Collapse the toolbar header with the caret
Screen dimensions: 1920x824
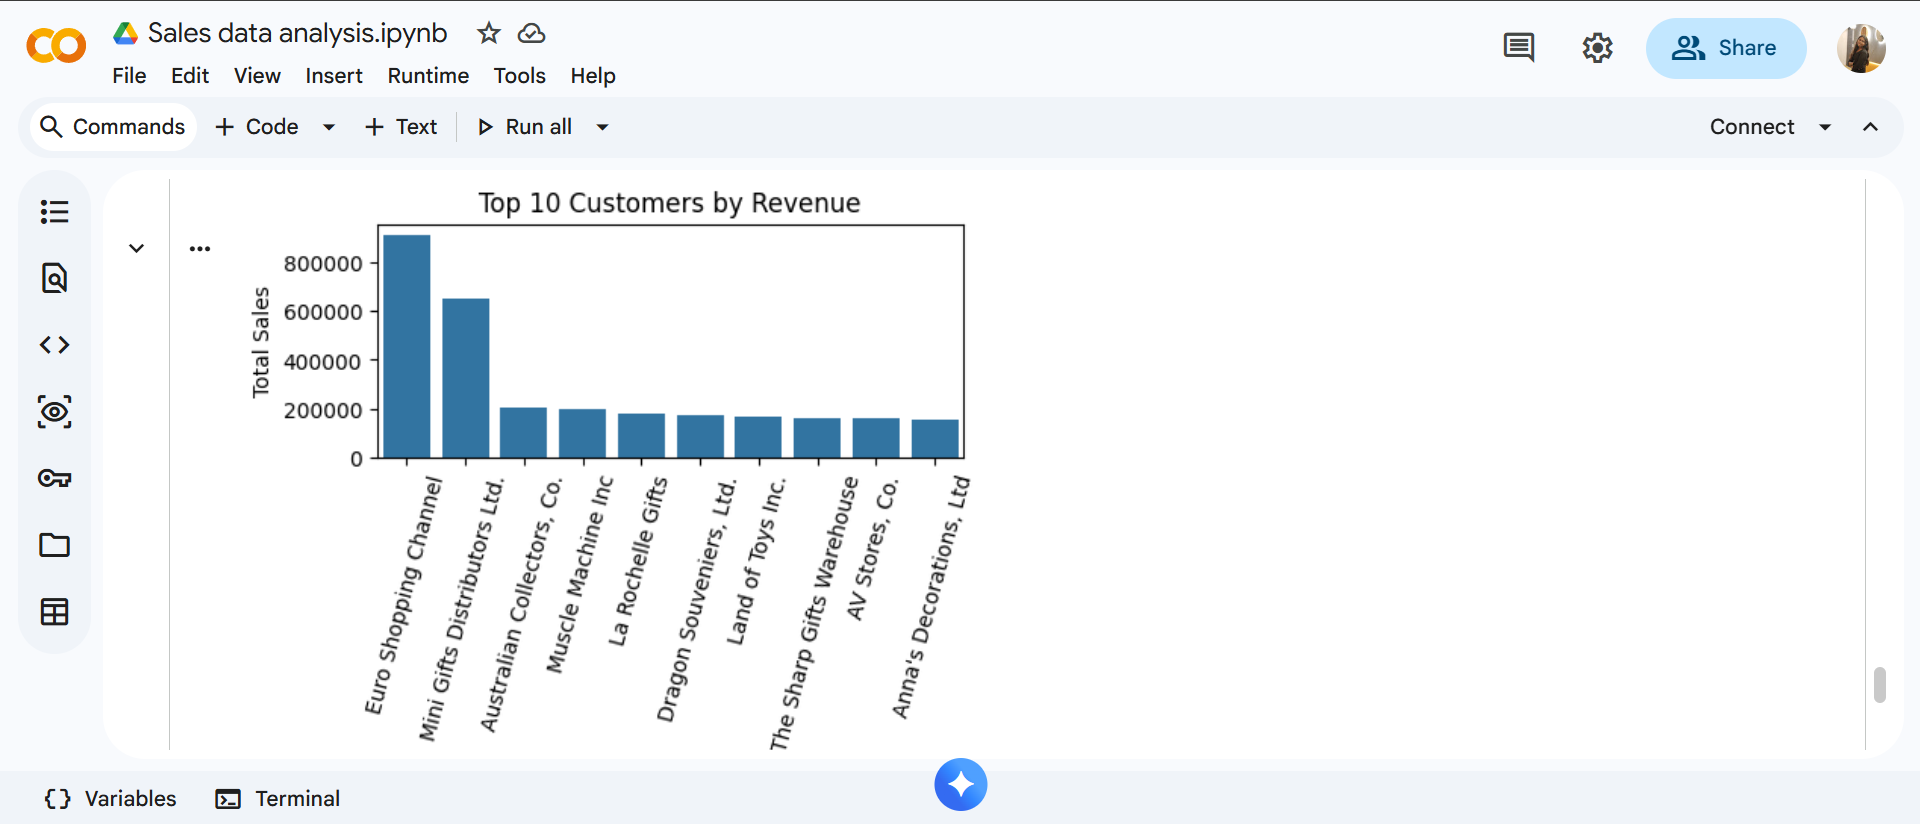pos(1870,127)
